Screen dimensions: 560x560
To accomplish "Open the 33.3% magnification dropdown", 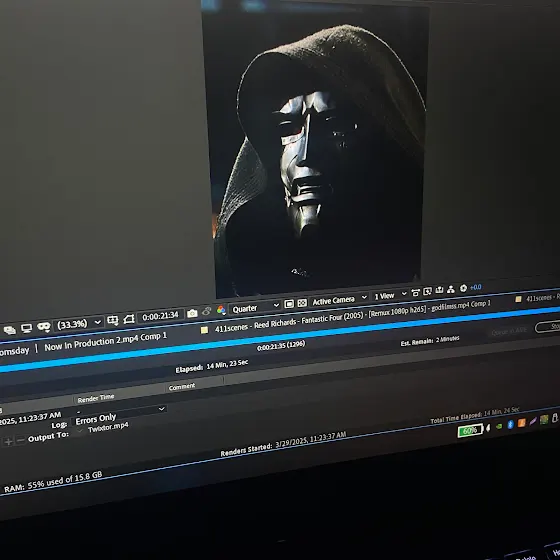I will [79, 324].
